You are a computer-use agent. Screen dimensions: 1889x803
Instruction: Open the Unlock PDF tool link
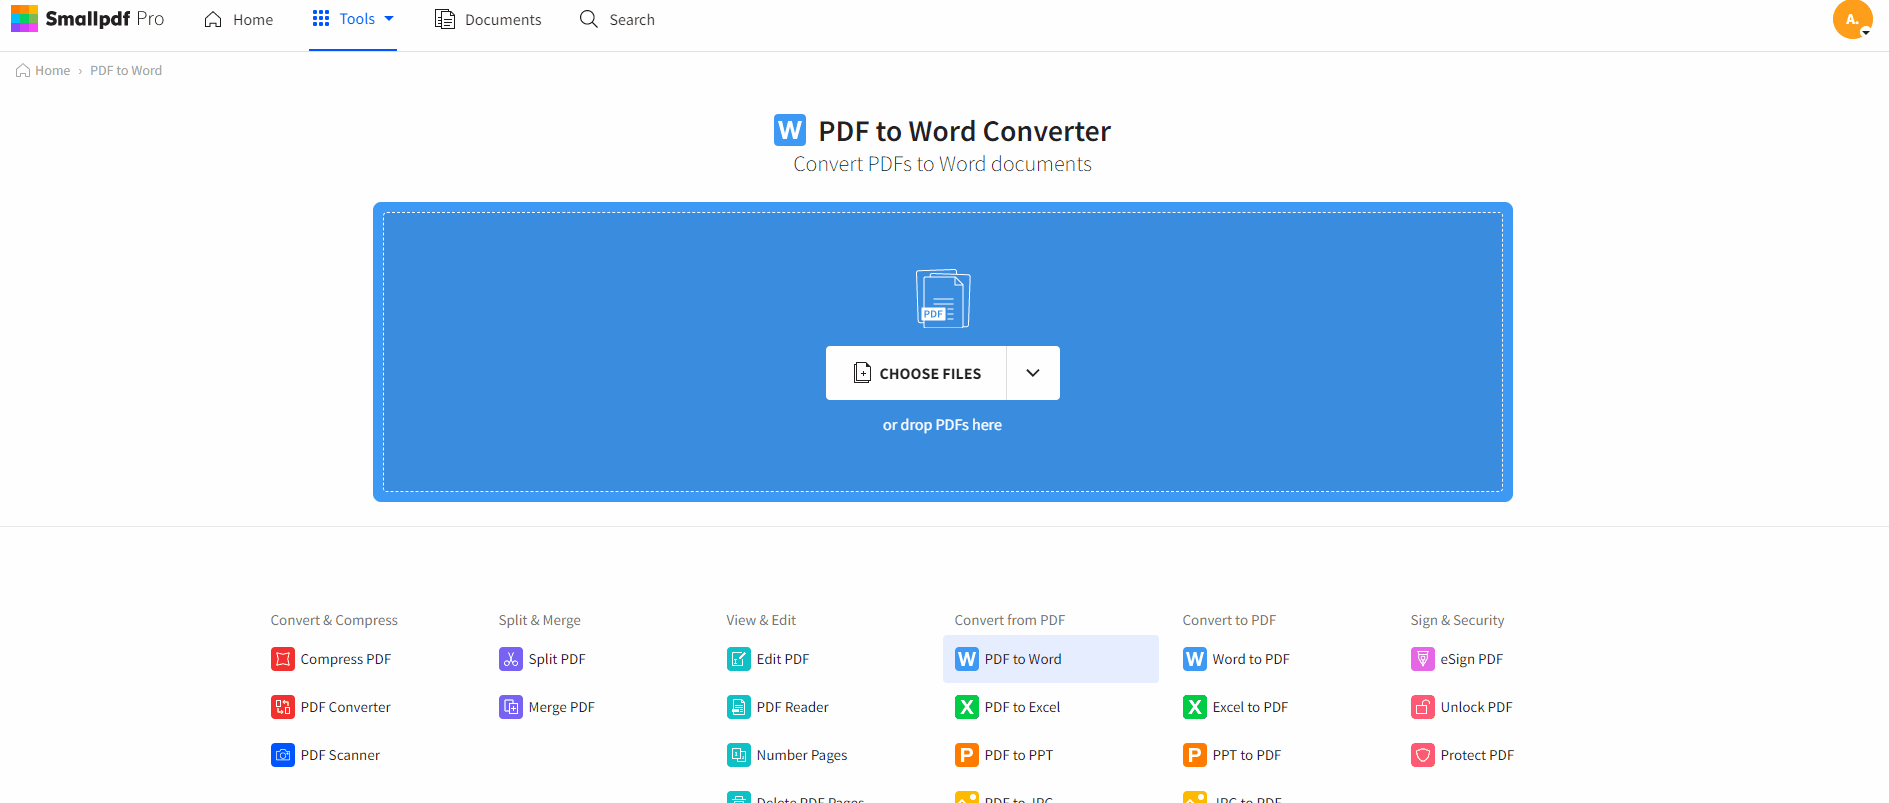[1476, 707]
